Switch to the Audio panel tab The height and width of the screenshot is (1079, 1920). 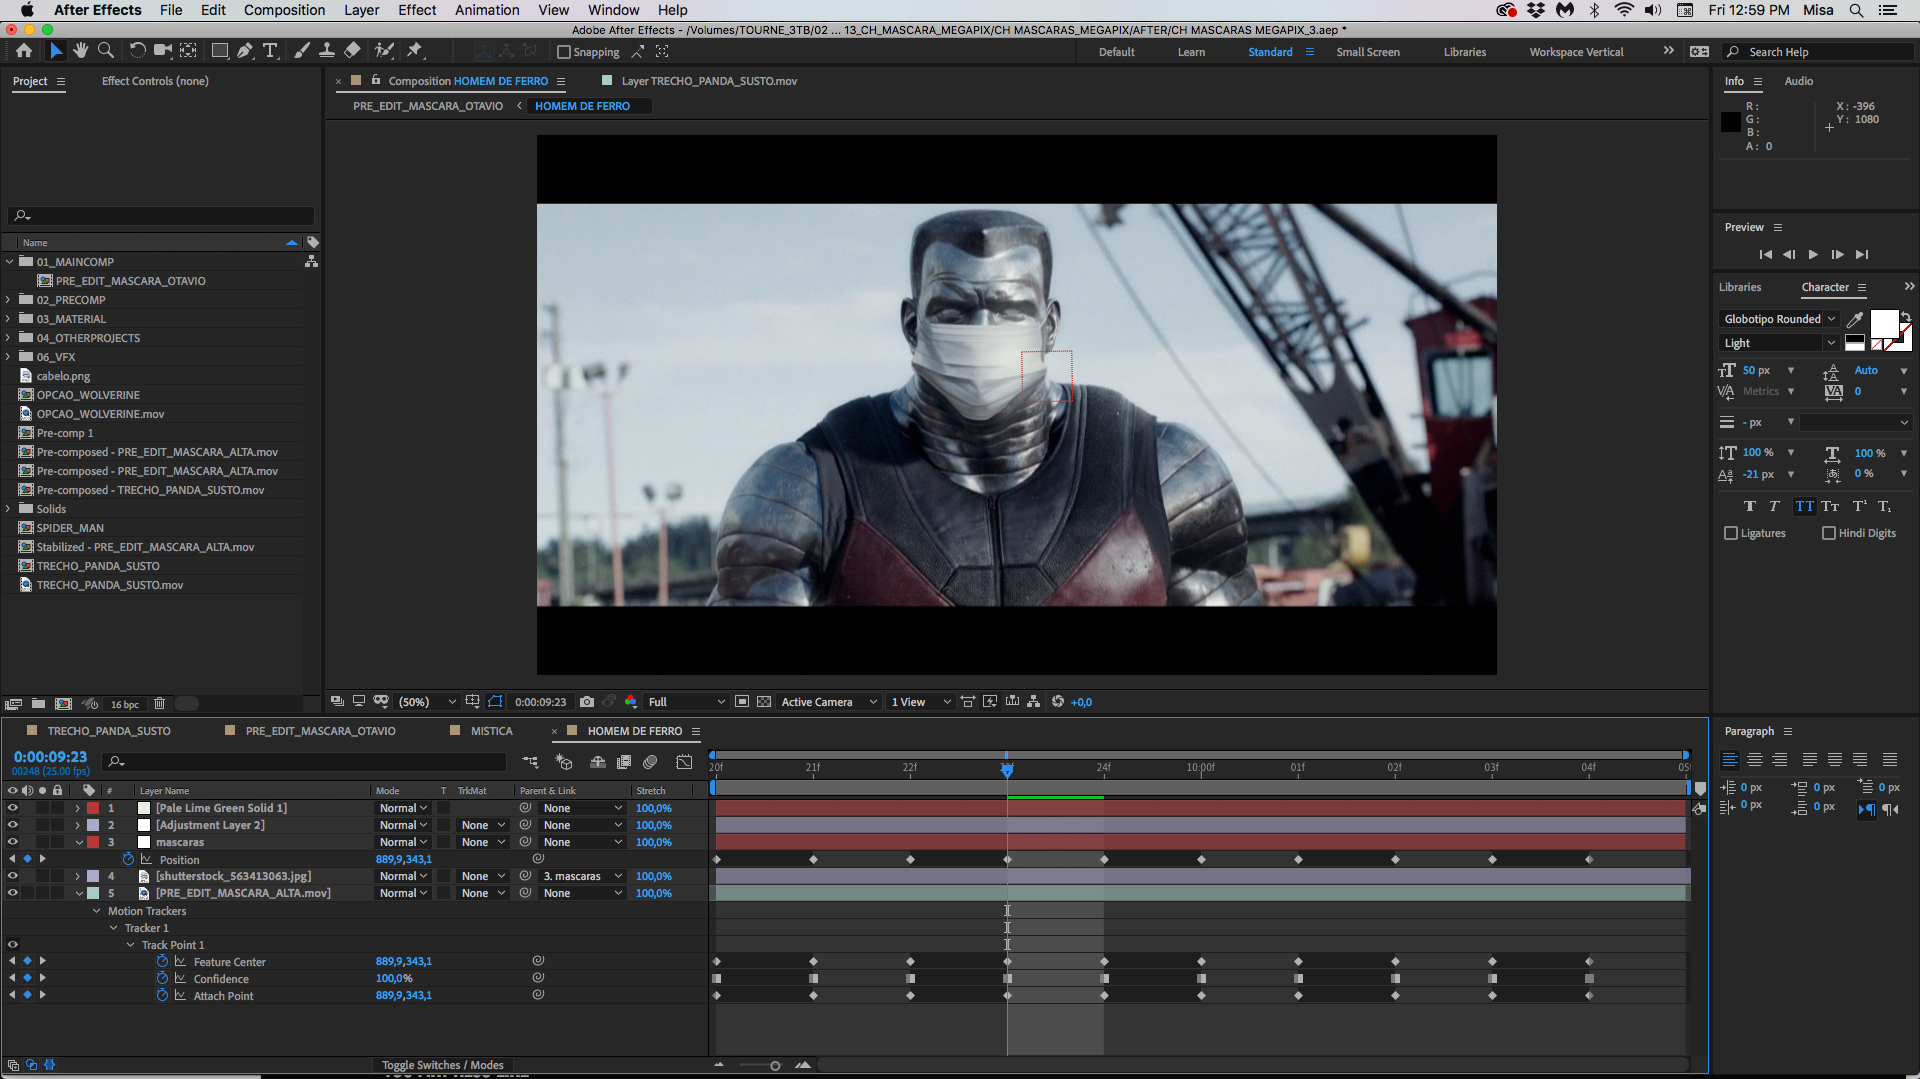pos(1798,81)
